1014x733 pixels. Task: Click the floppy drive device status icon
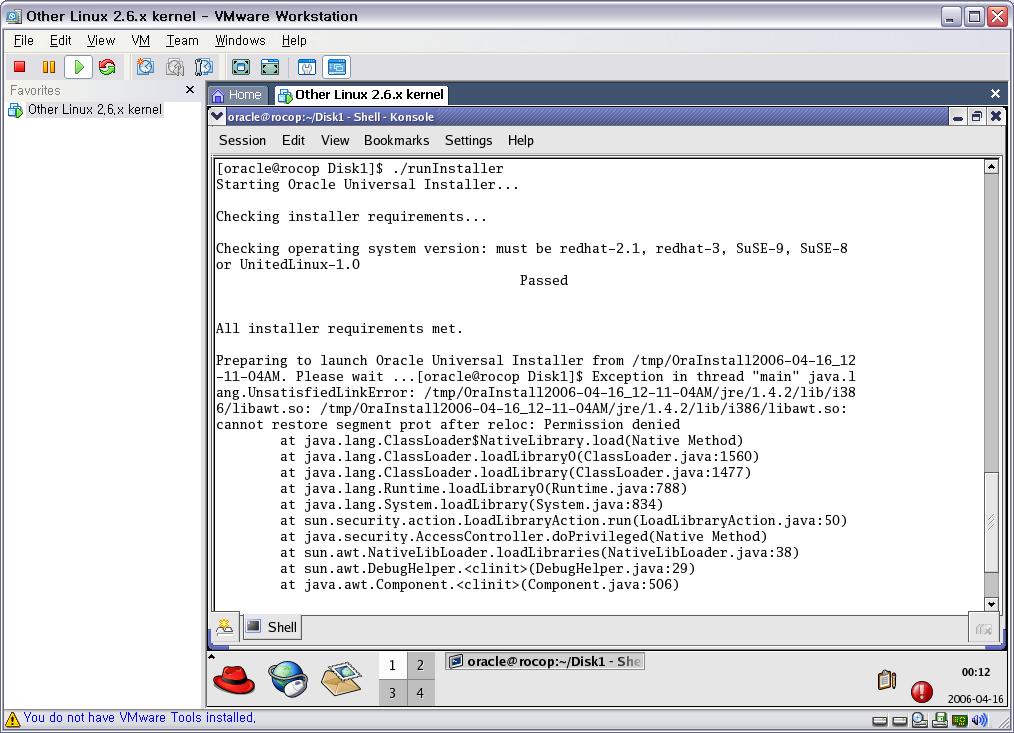click(x=940, y=719)
